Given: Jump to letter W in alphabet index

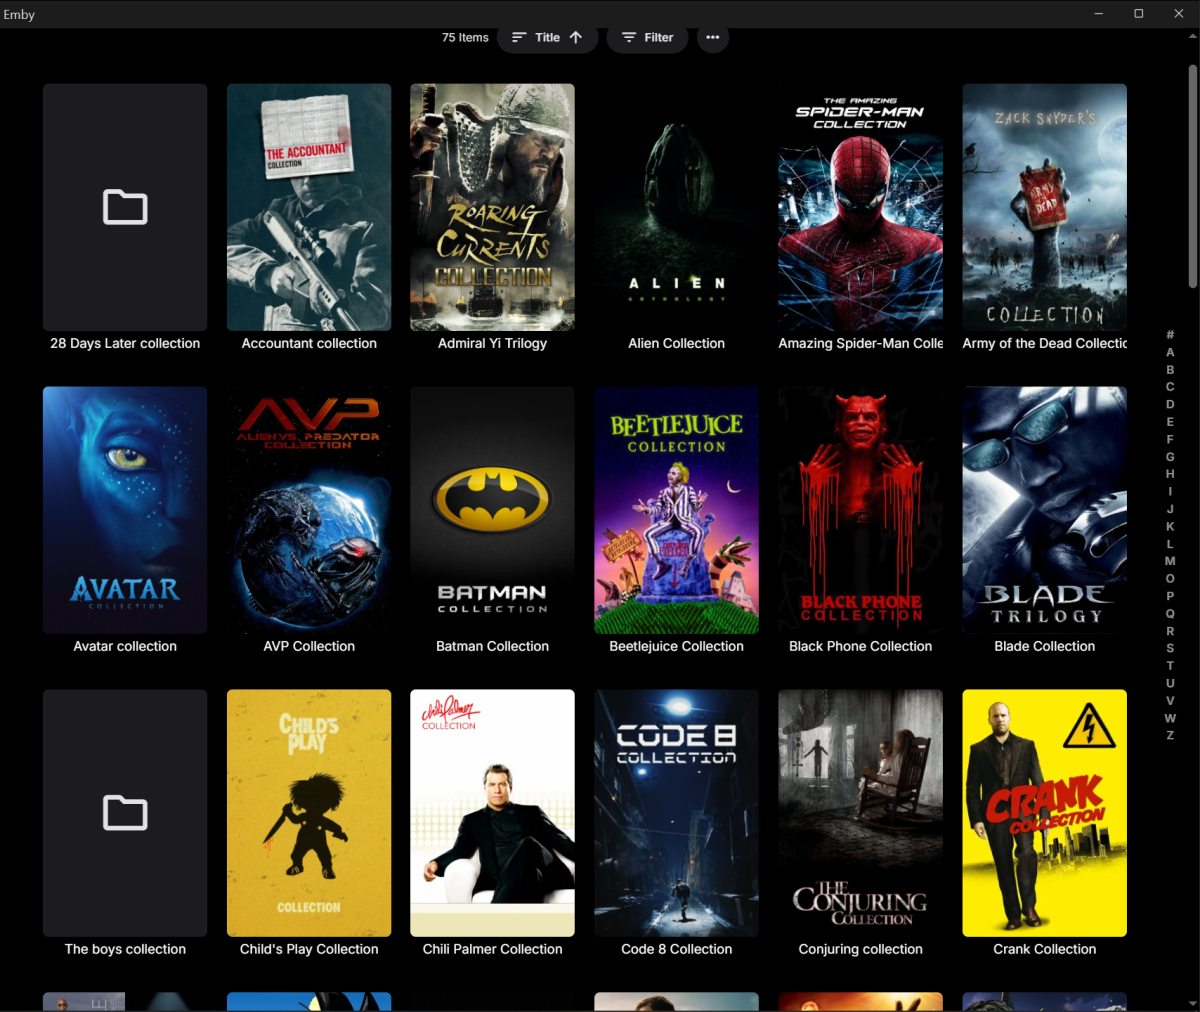Looking at the screenshot, I should [x=1170, y=718].
